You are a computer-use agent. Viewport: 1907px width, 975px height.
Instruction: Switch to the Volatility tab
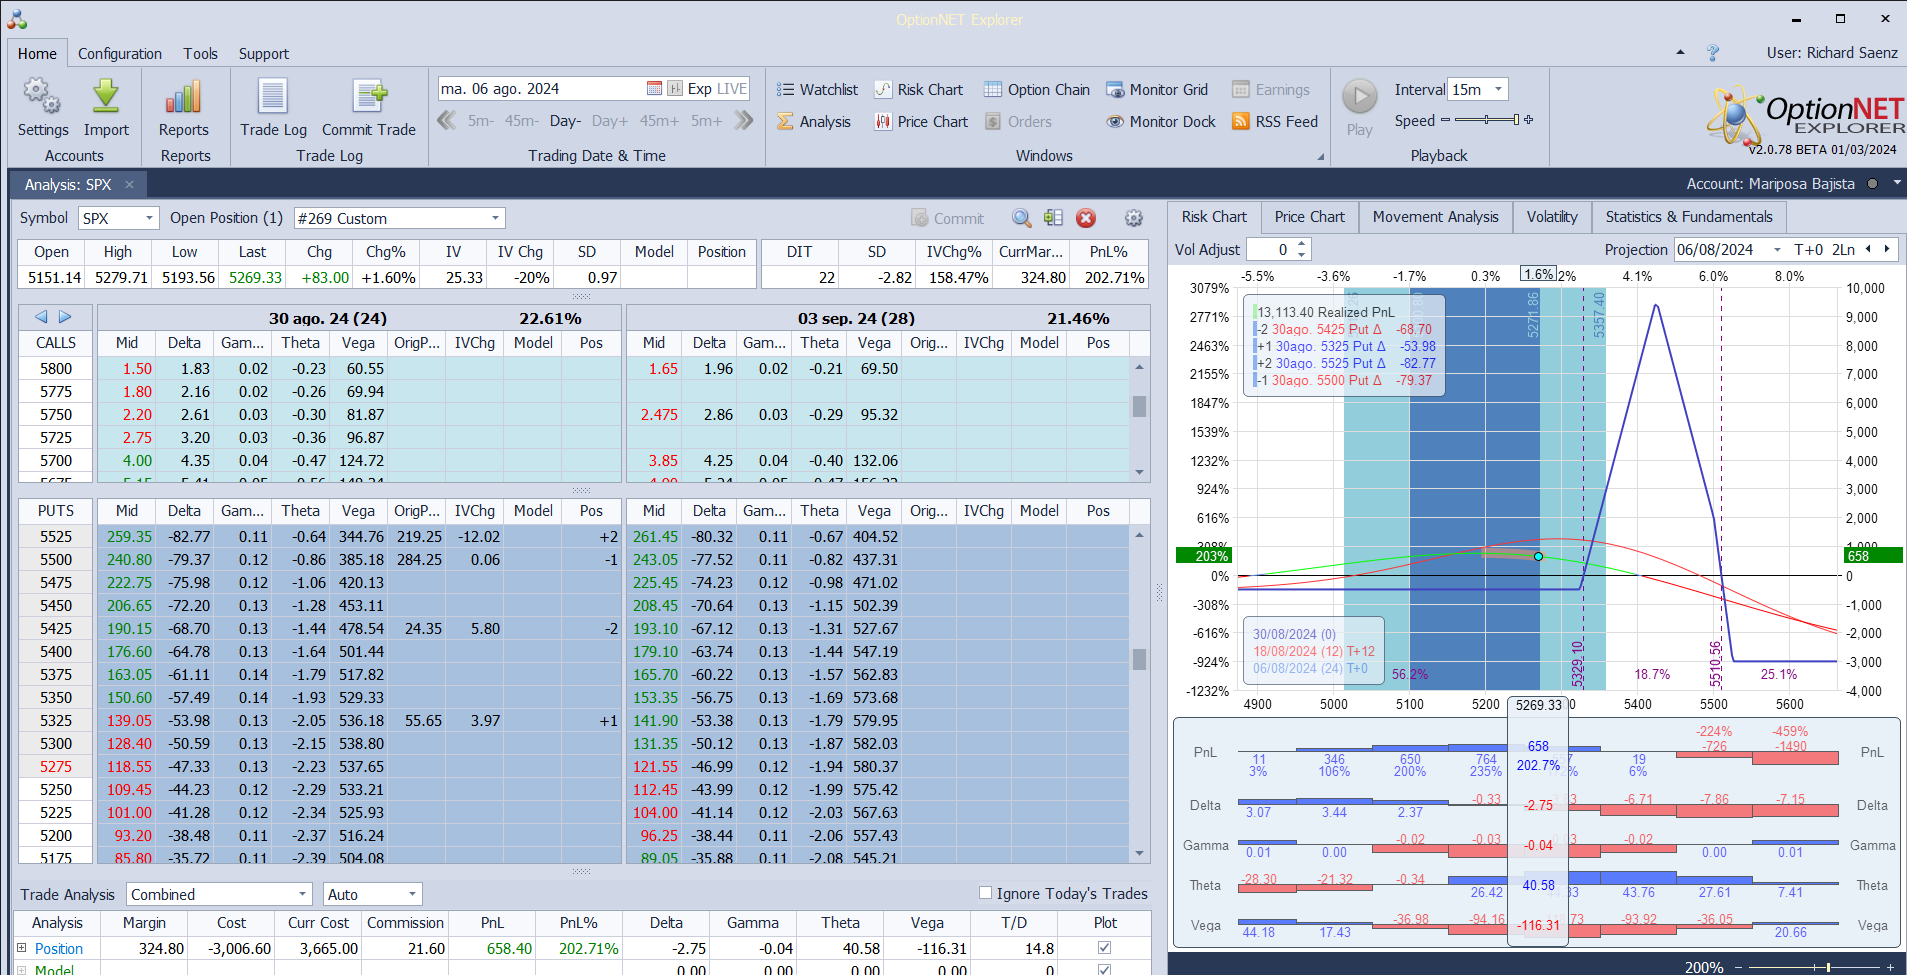[1552, 217]
